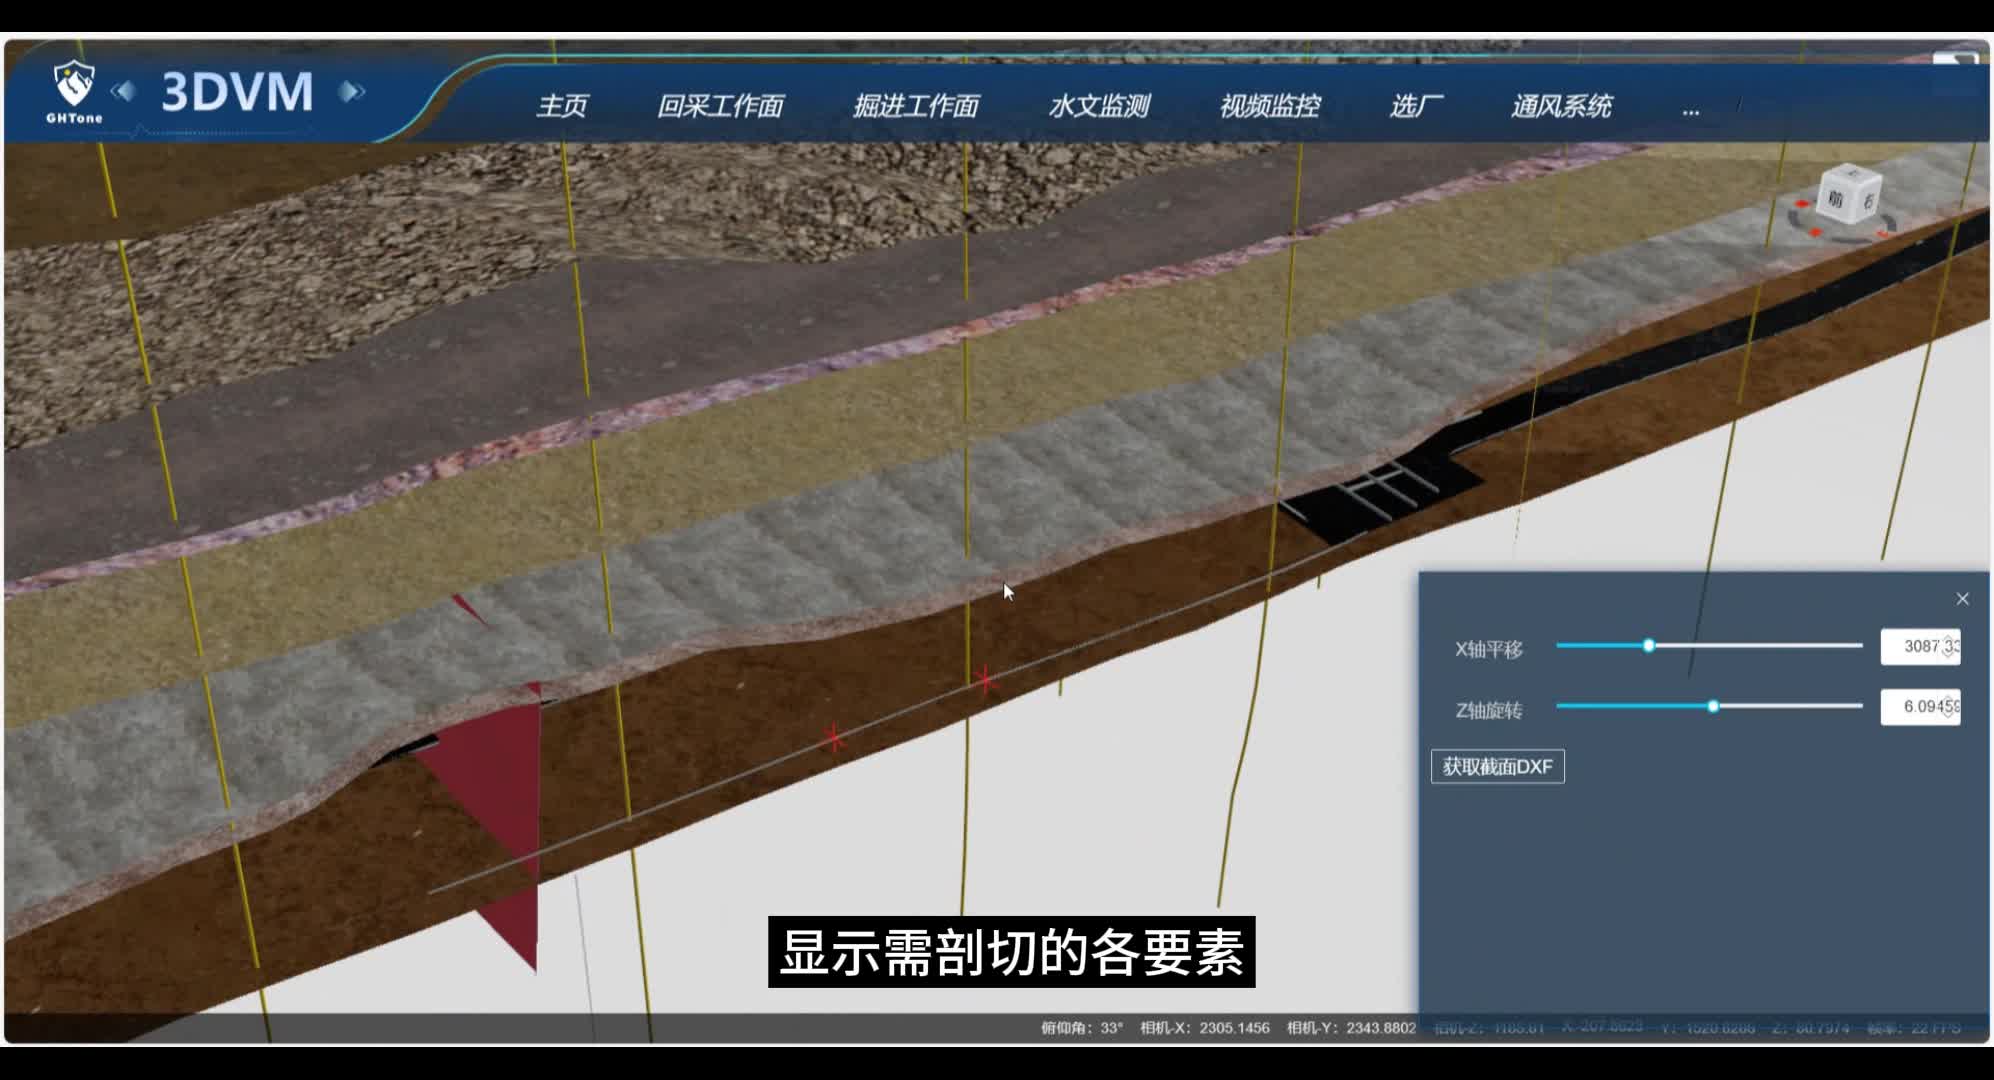This screenshot has height=1080, width=1994.
Task: Click the 3DVM title text
Action: [x=237, y=92]
